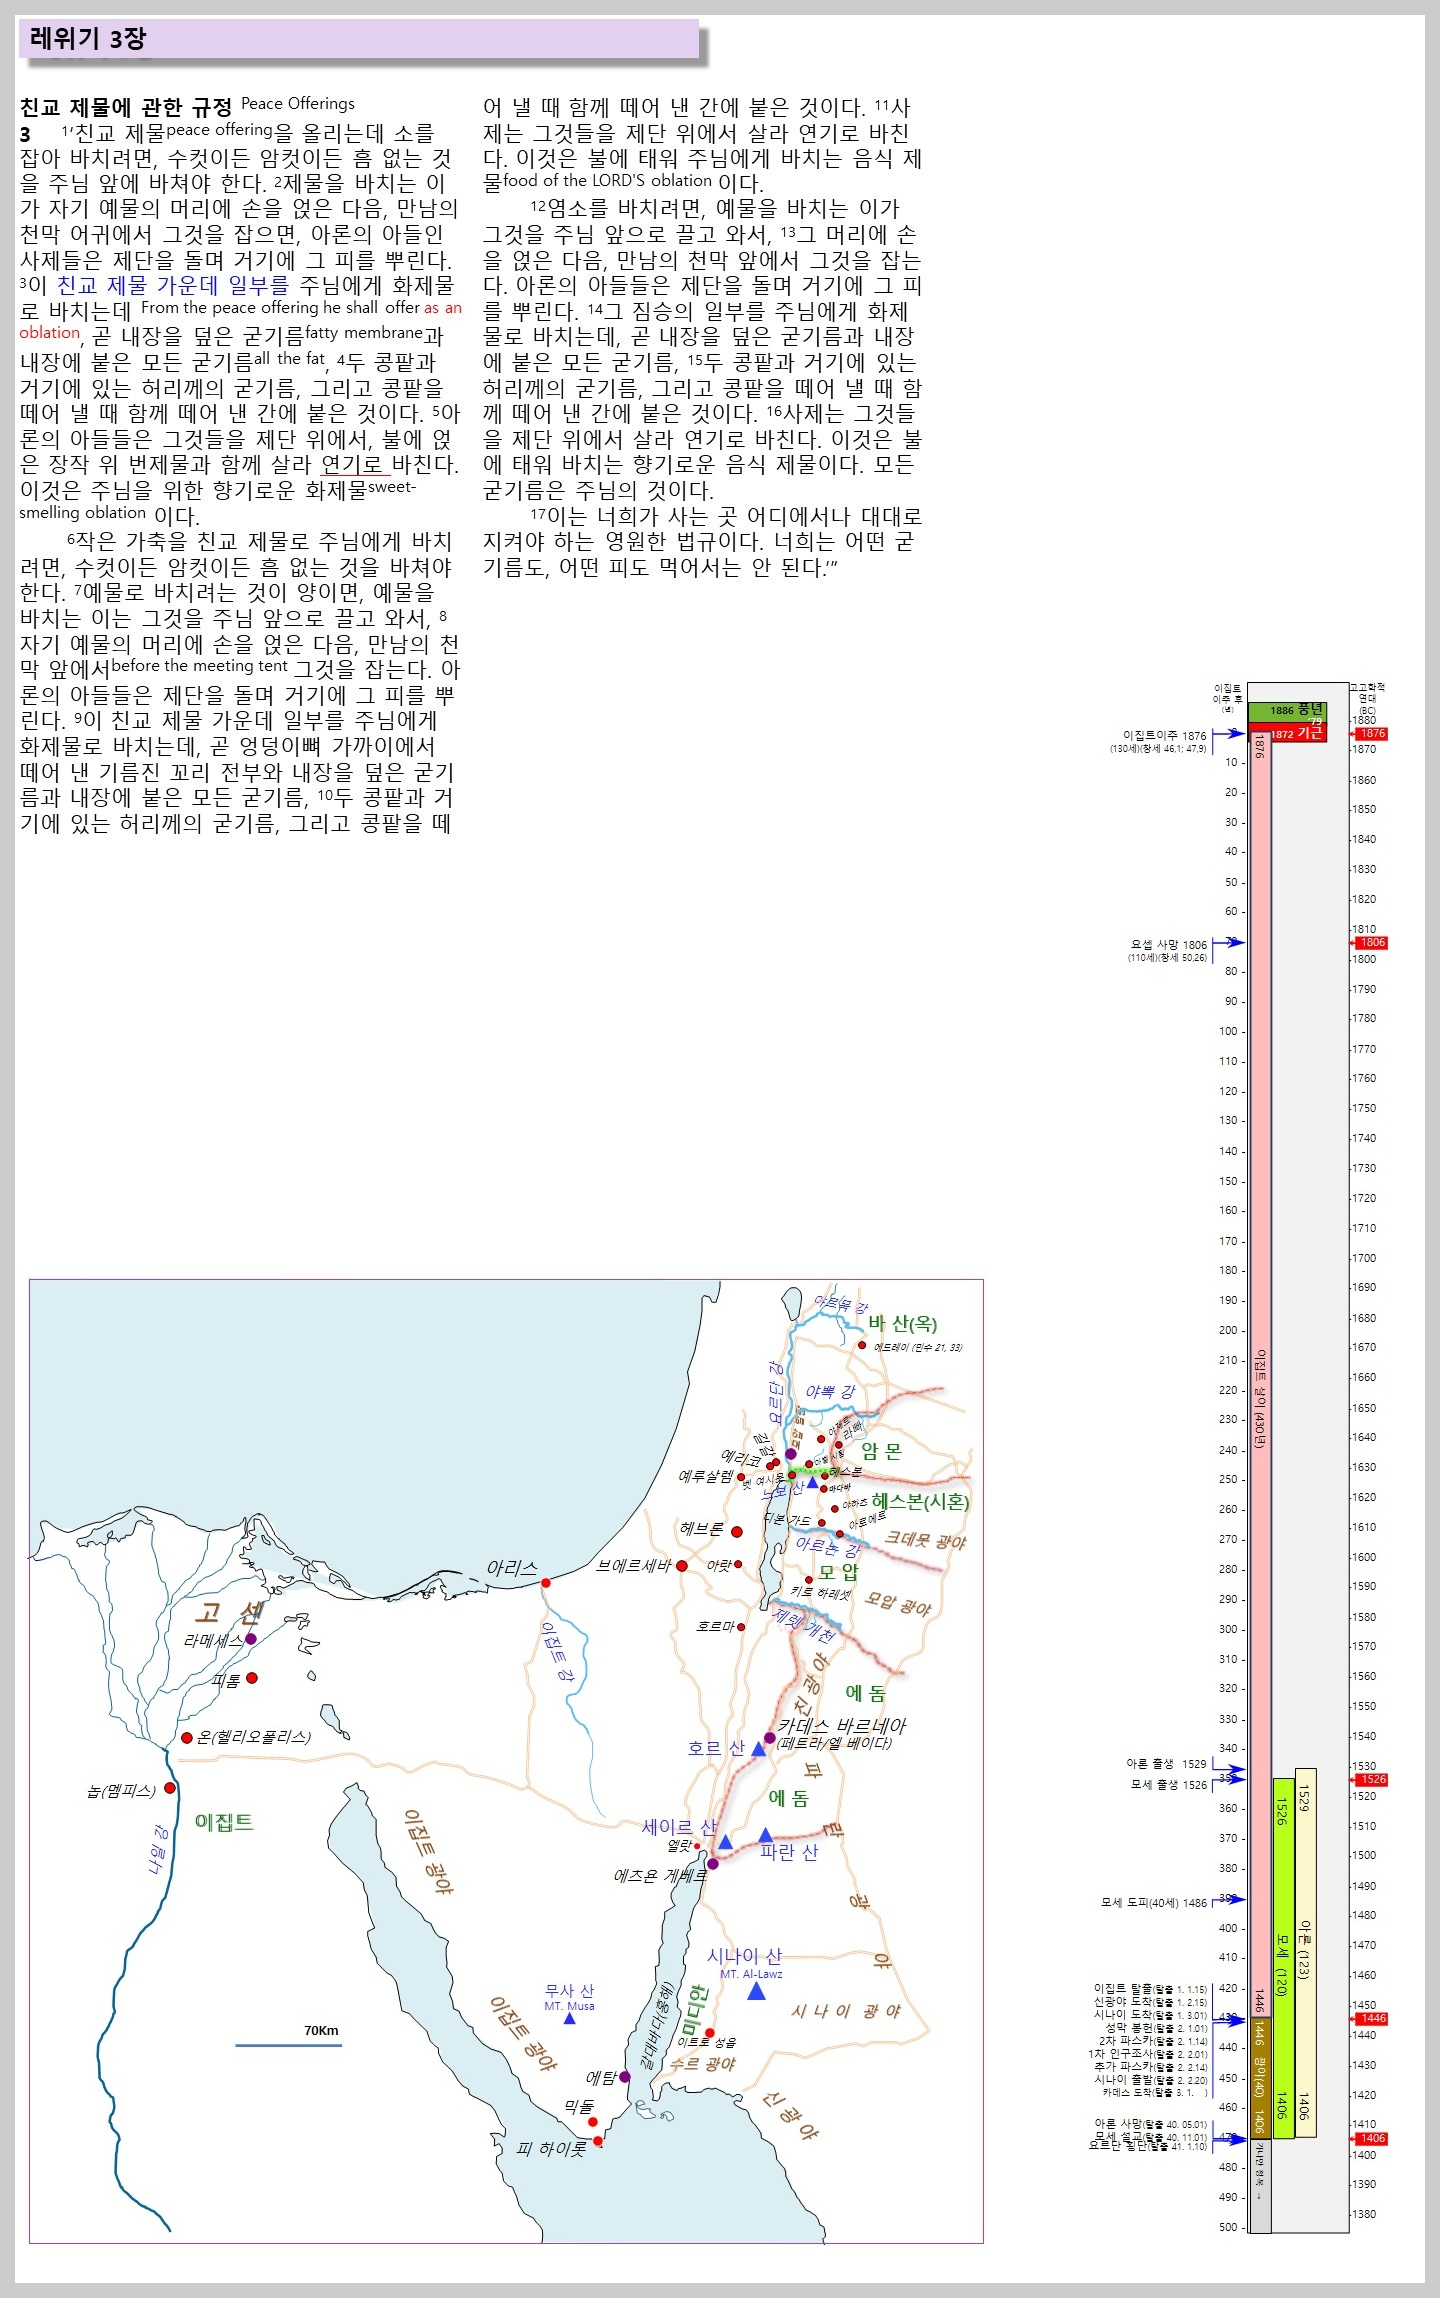Click the 아르논 강 river label
This screenshot has width=1440, height=2298.
(828, 1547)
